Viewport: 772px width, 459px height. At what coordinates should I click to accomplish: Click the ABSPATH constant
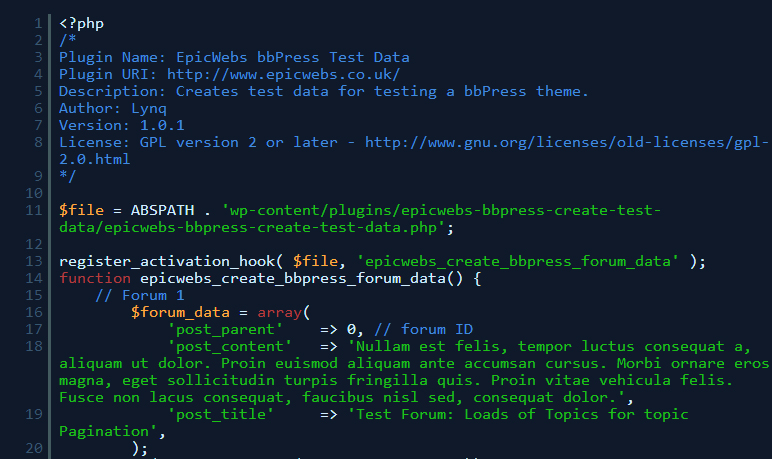(162, 210)
